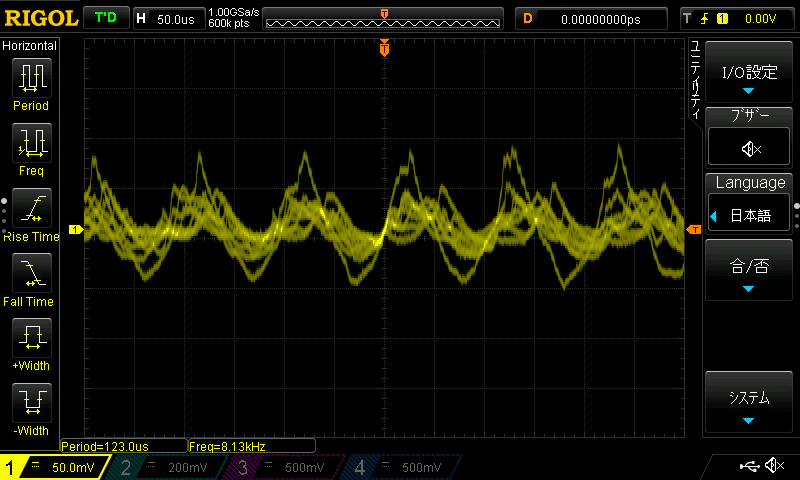The image size is (800, 480).
Task: Click the bottom-right sound muted status icon
Action: (775, 465)
